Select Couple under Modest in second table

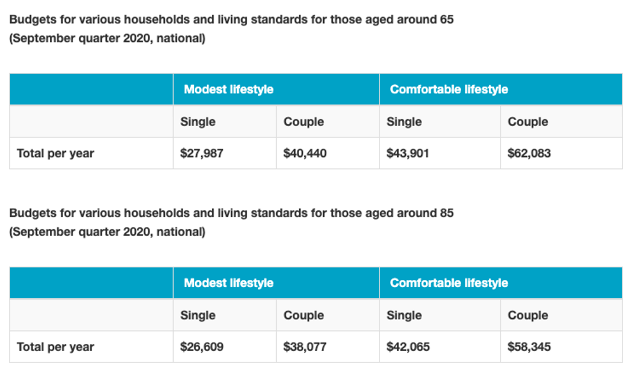coord(304,315)
